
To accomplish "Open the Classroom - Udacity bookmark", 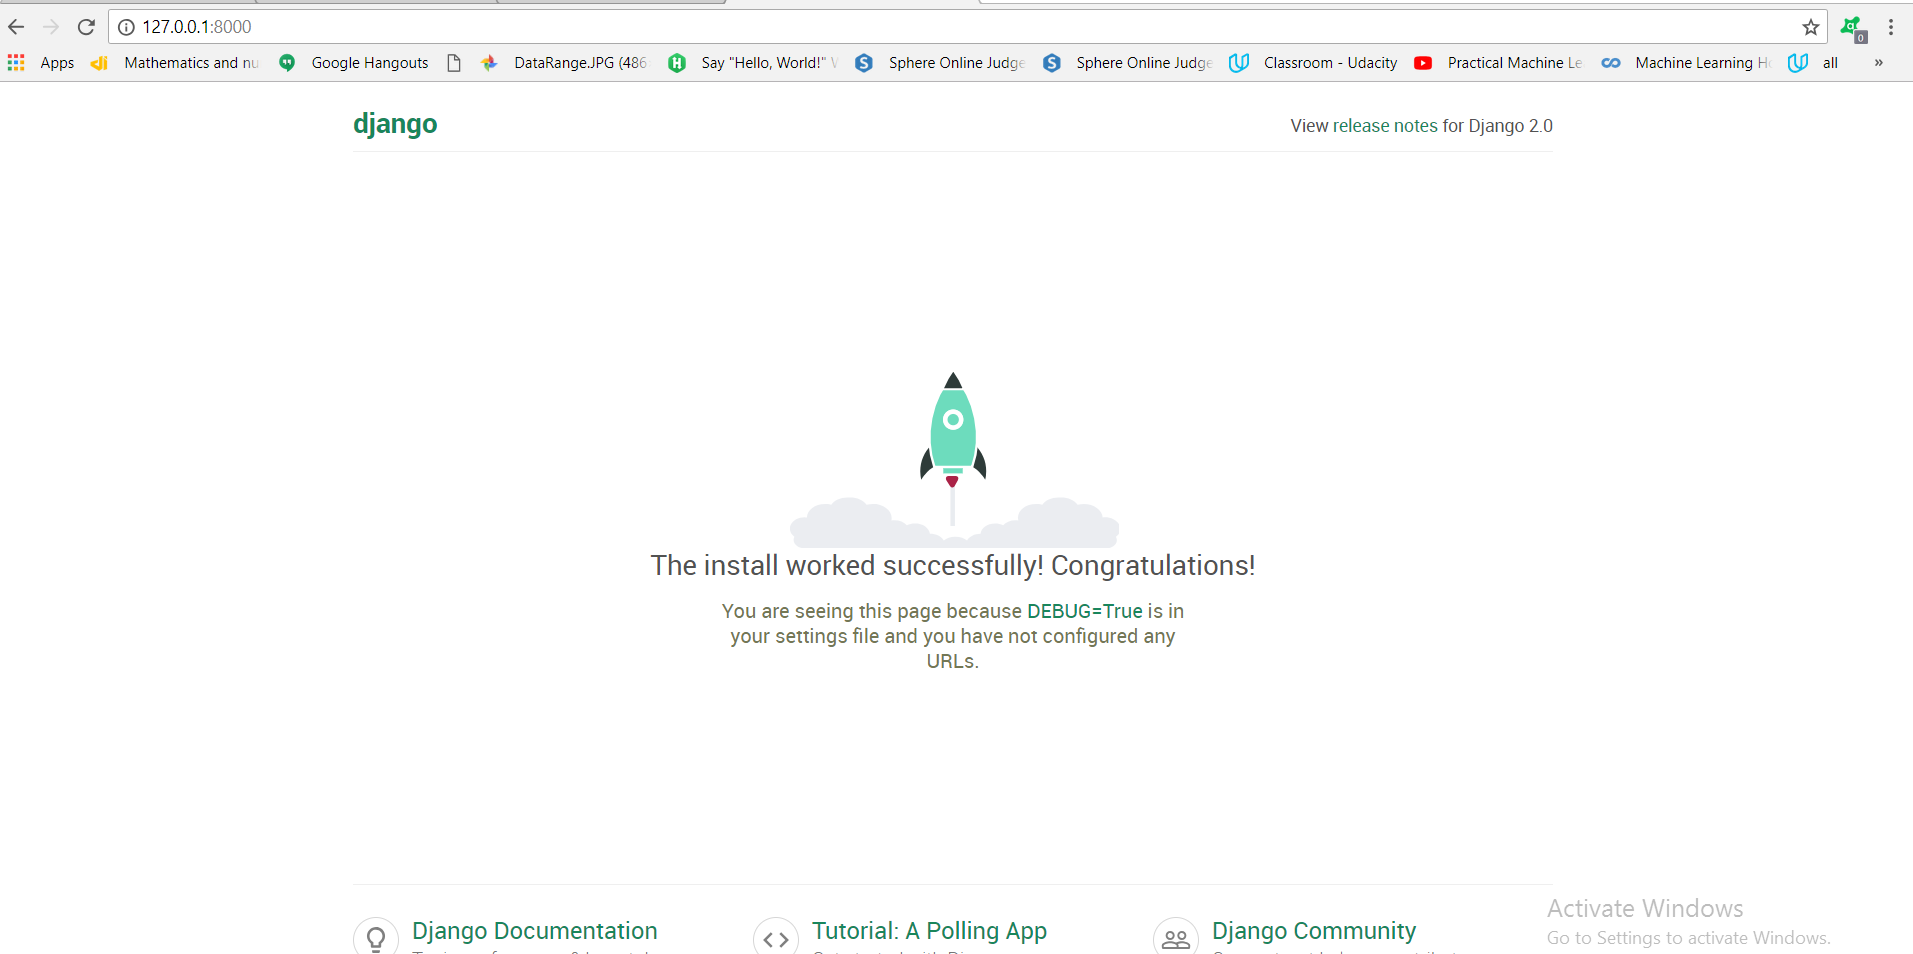I will pos(1314,63).
